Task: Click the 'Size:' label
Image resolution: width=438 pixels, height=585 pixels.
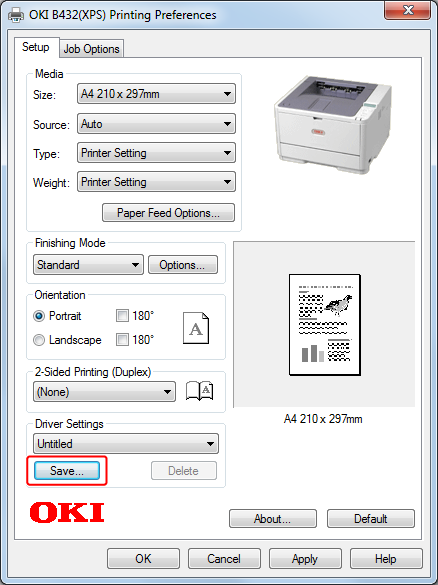Action: [x=44, y=95]
